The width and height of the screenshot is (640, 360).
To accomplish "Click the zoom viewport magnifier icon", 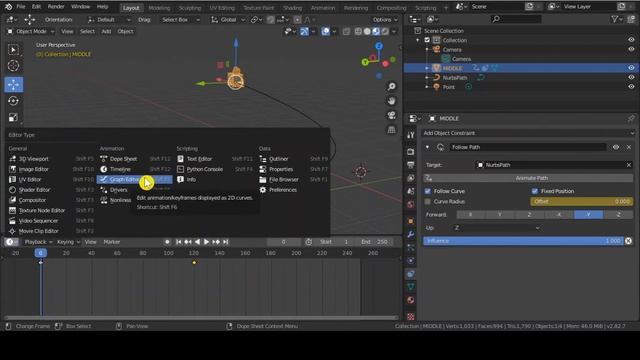I will 391,87.
